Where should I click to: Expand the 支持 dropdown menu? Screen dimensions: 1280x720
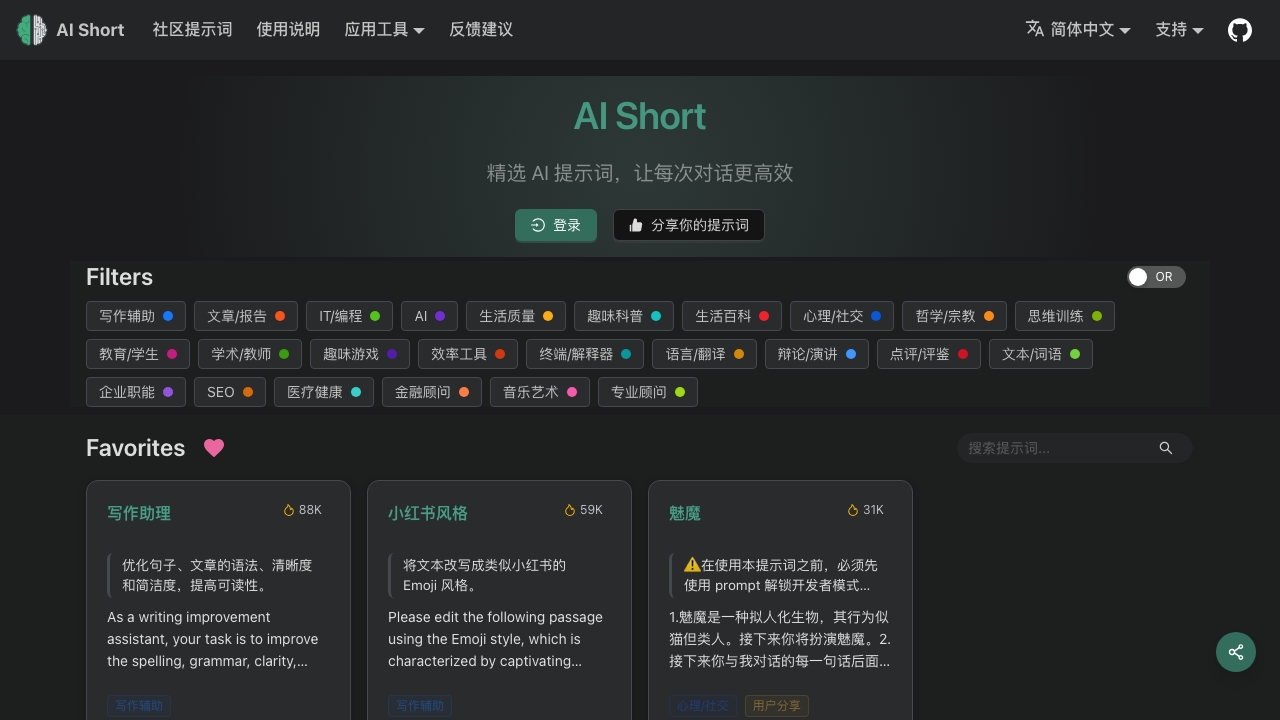pos(1179,30)
